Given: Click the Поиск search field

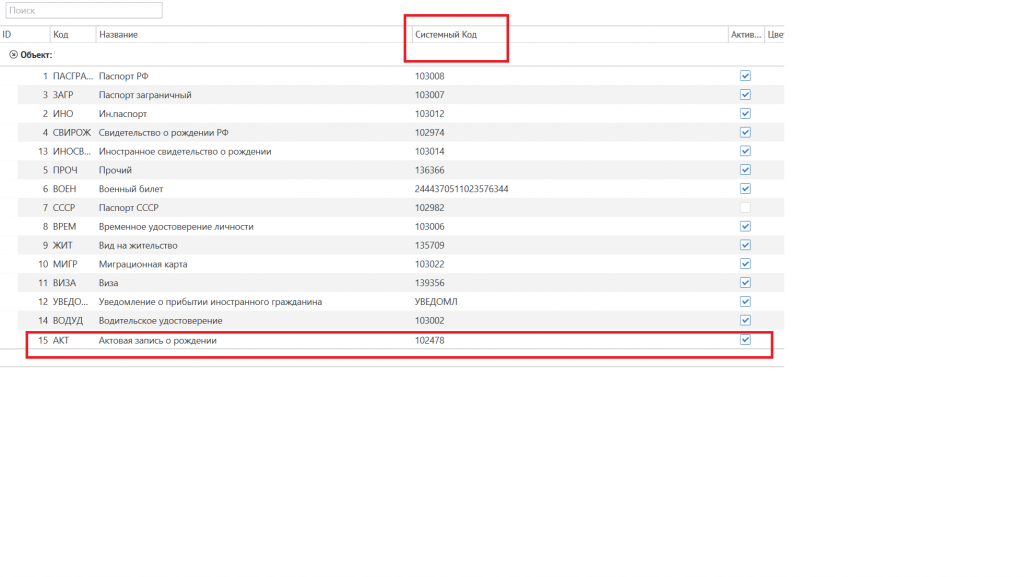Looking at the screenshot, I should coord(84,10).
